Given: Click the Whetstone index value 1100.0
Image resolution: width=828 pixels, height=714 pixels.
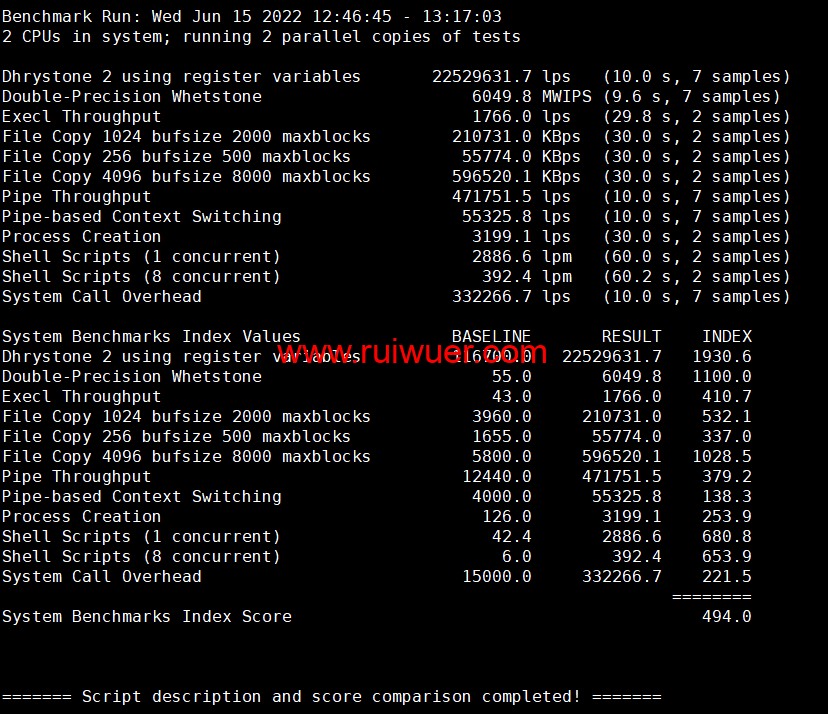Looking at the screenshot, I should [x=721, y=377].
